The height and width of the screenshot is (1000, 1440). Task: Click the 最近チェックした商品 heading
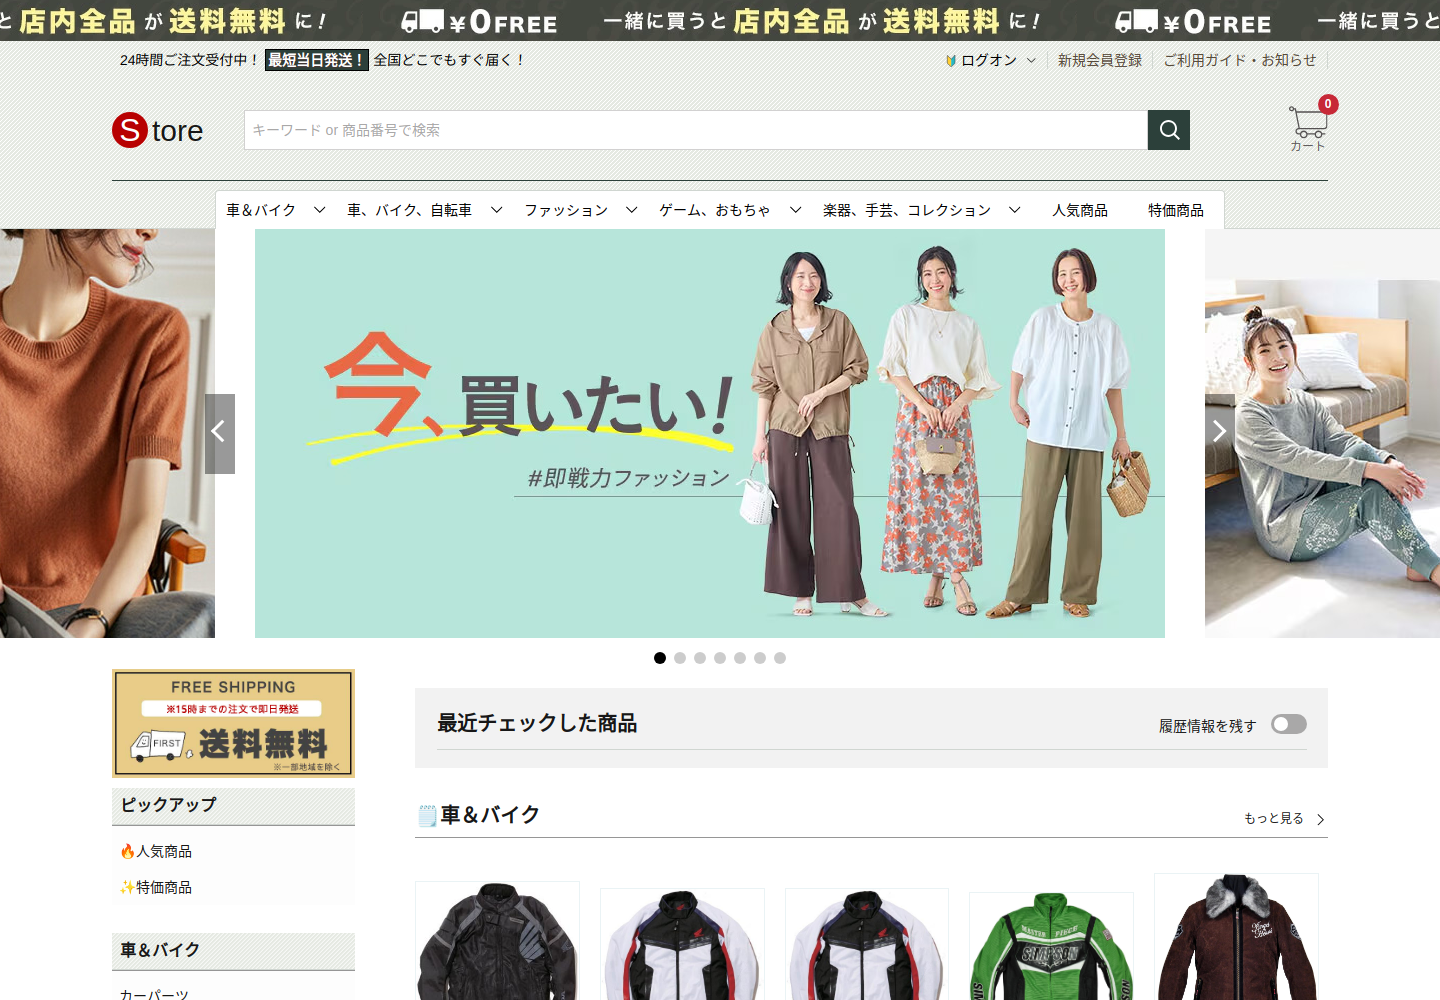pos(537,723)
